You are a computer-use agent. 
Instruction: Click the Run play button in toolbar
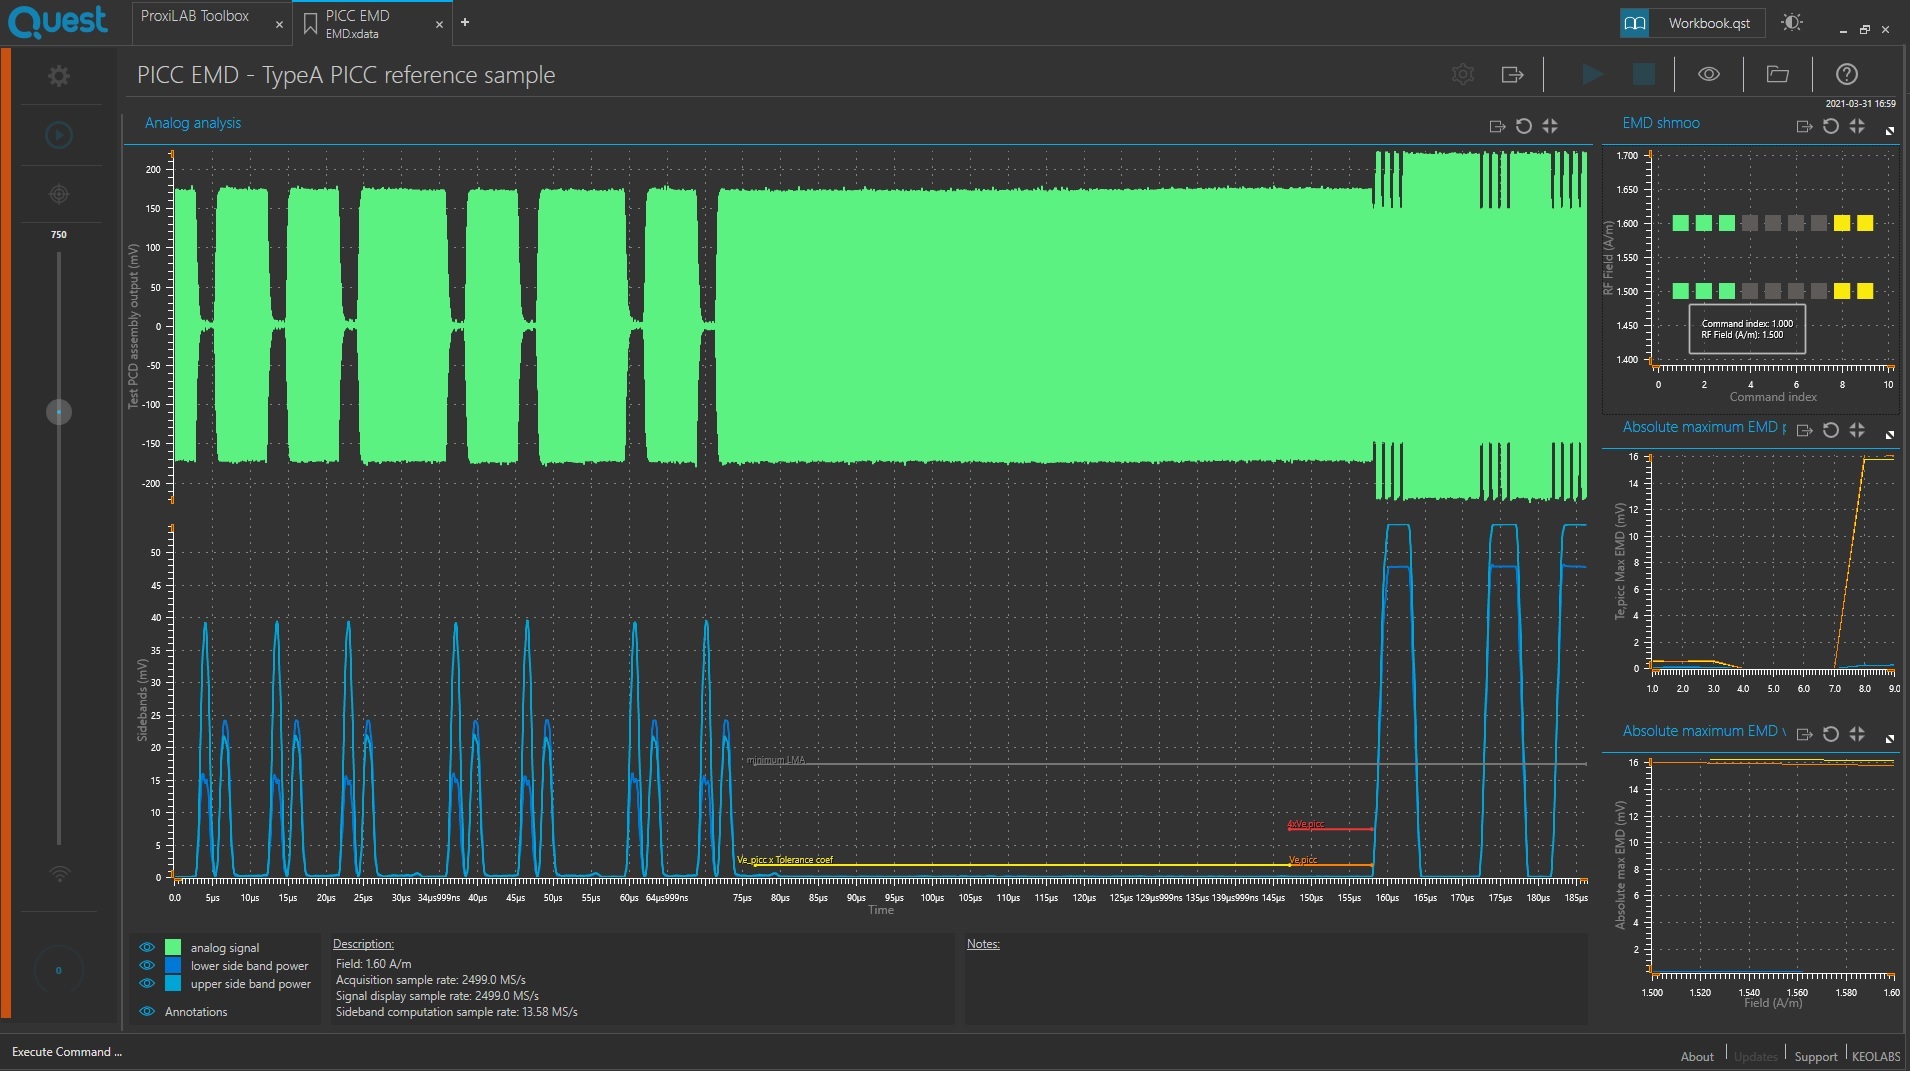[1592, 74]
